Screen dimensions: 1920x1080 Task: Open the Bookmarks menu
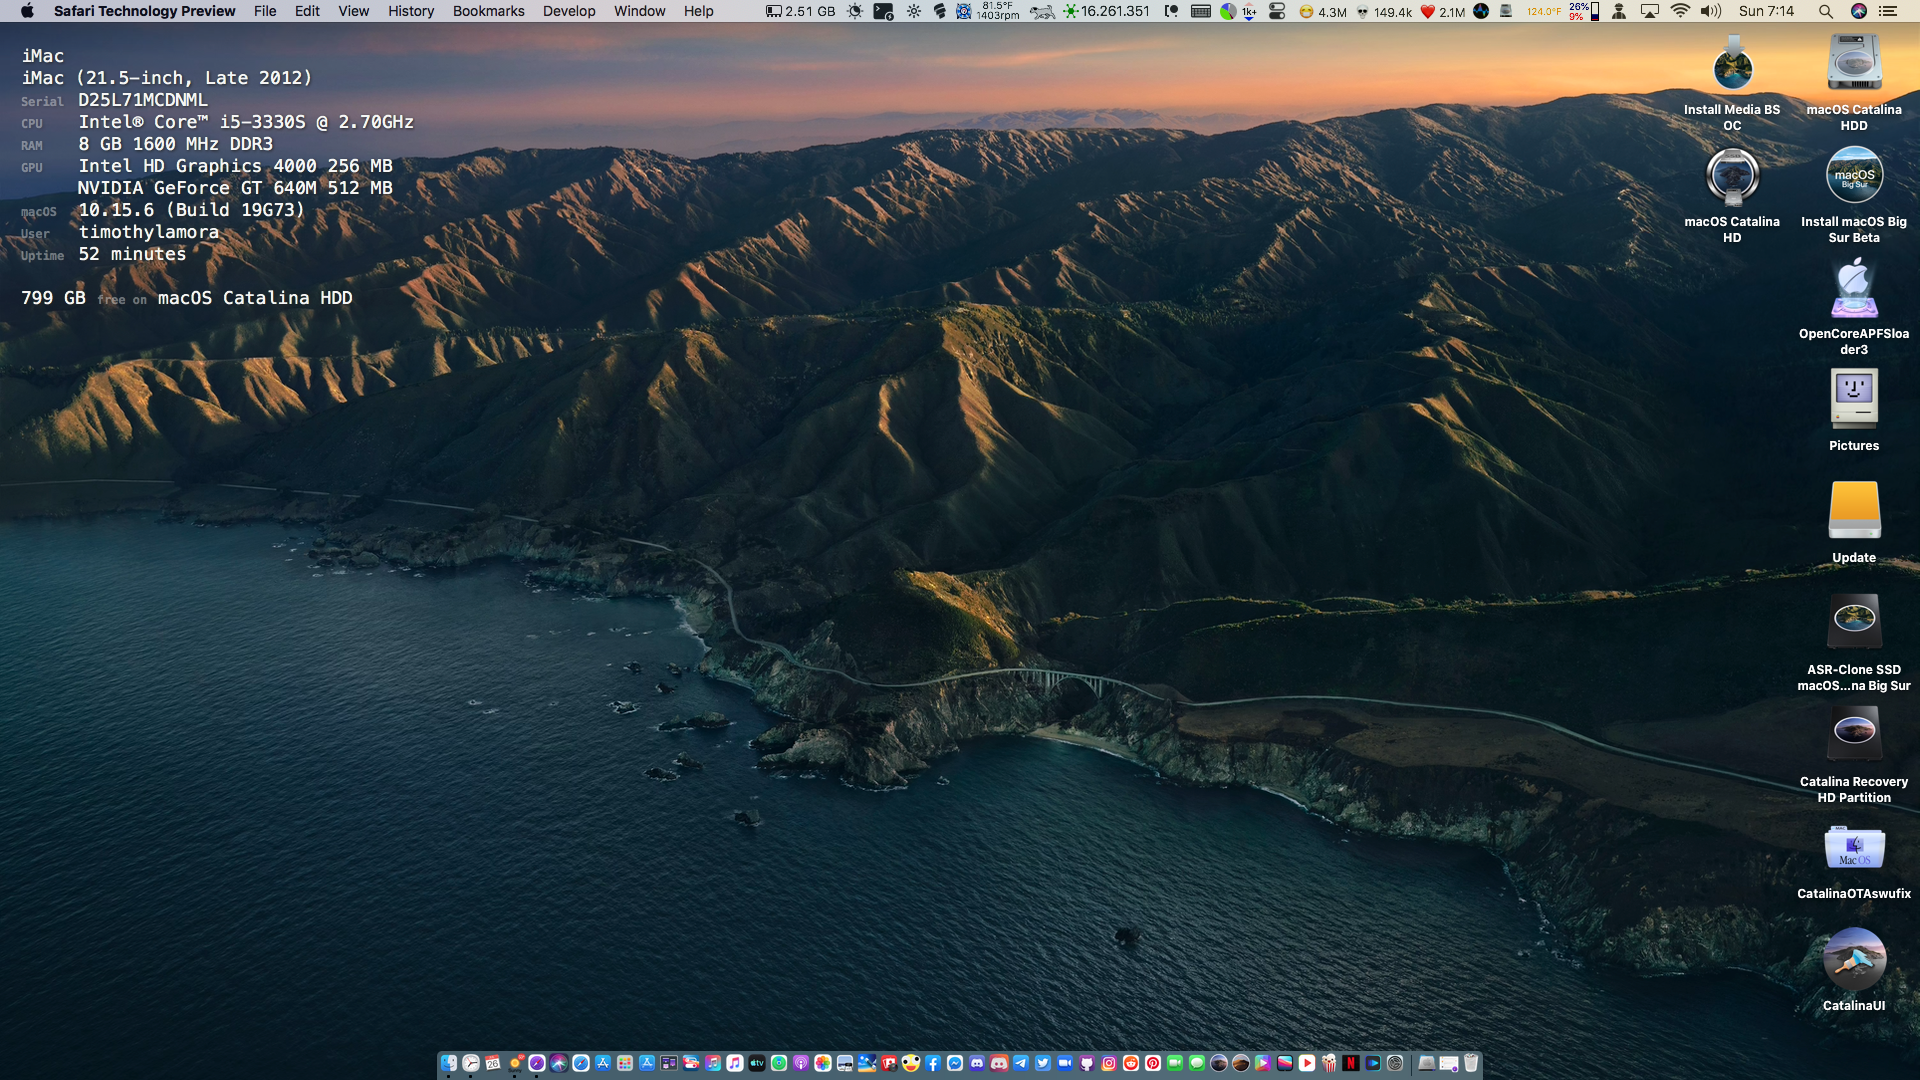pos(488,11)
